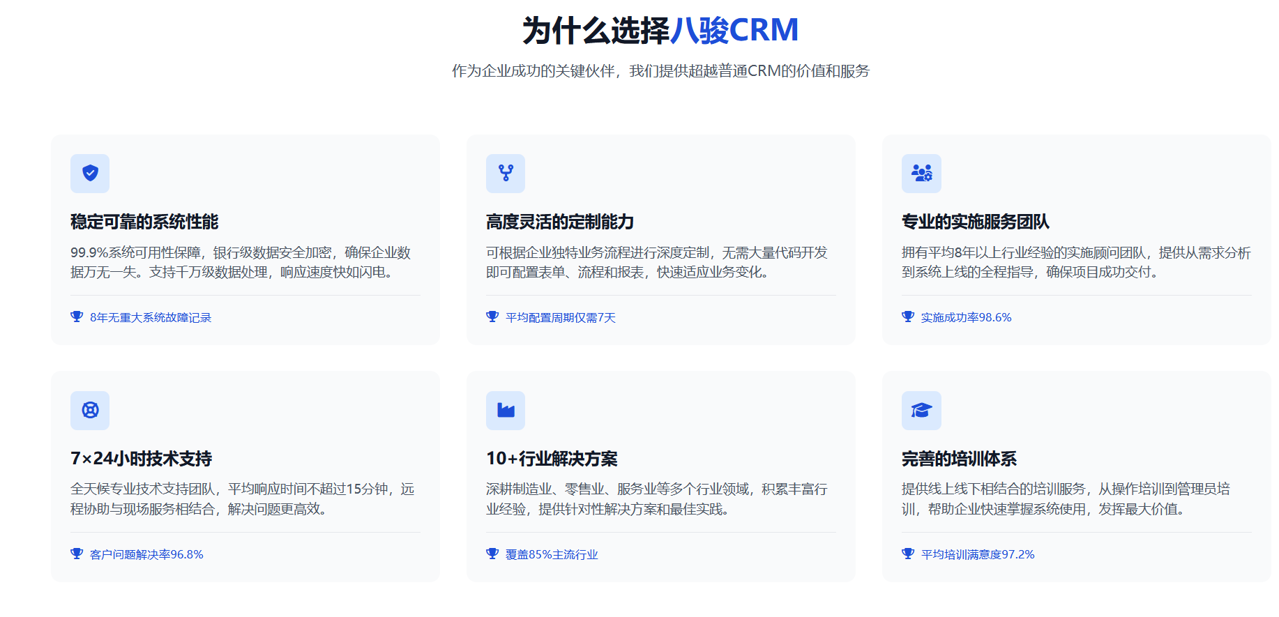Click the shield checkmark icon
1279x617 pixels.
(x=90, y=173)
